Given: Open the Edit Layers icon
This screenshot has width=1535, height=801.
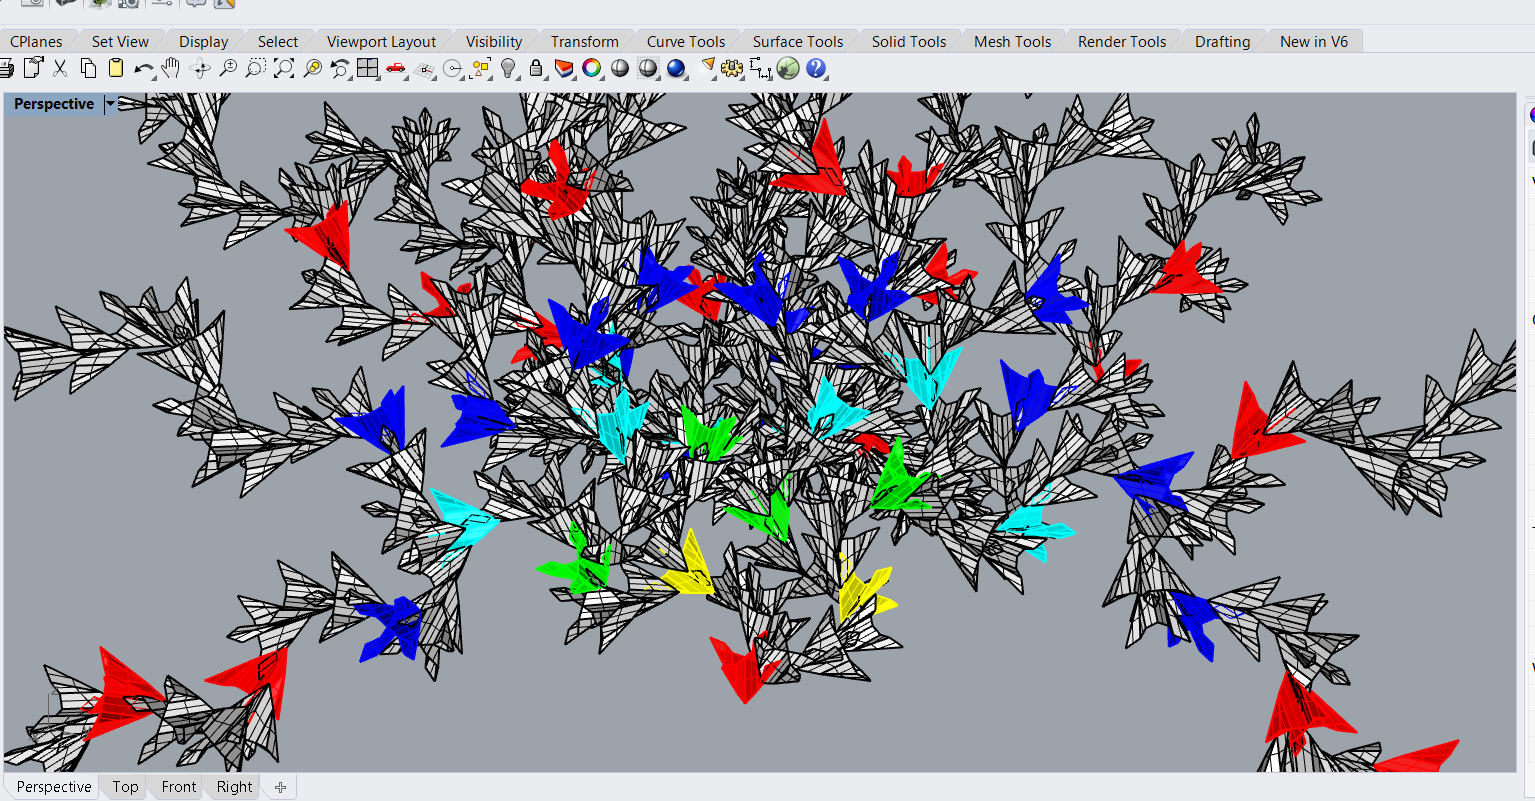Looking at the screenshot, I should (564, 68).
